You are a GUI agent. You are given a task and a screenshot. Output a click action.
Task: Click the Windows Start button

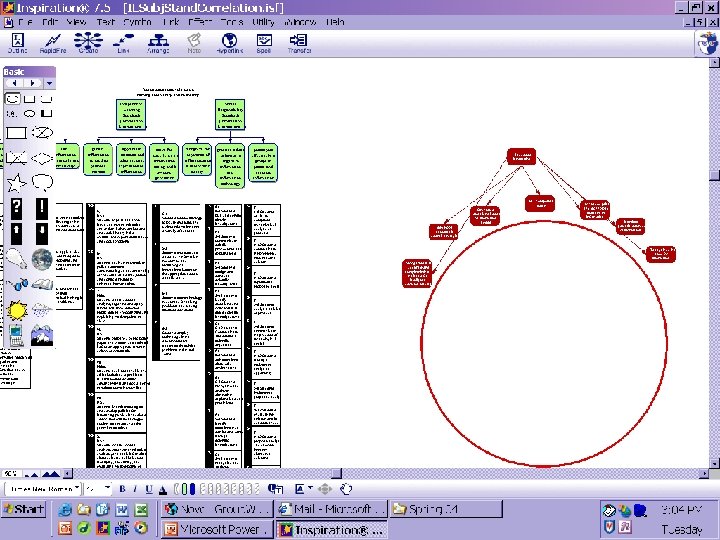(x=23, y=509)
